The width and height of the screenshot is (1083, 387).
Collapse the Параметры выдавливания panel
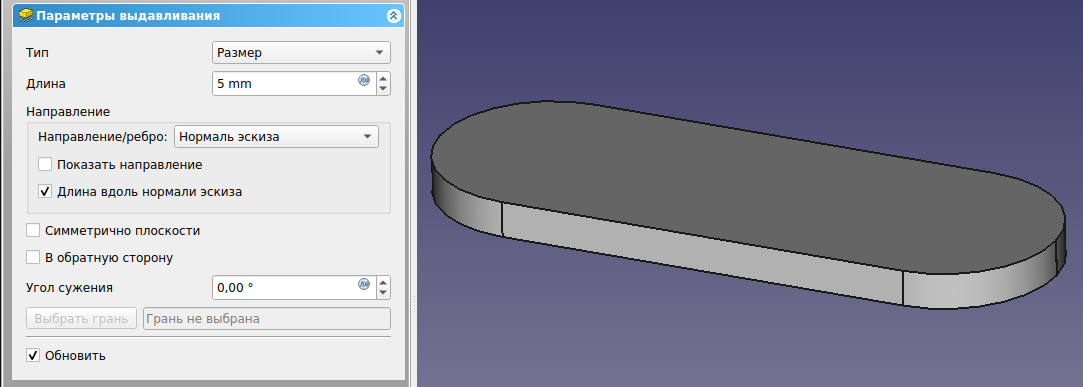(x=393, y=15)
